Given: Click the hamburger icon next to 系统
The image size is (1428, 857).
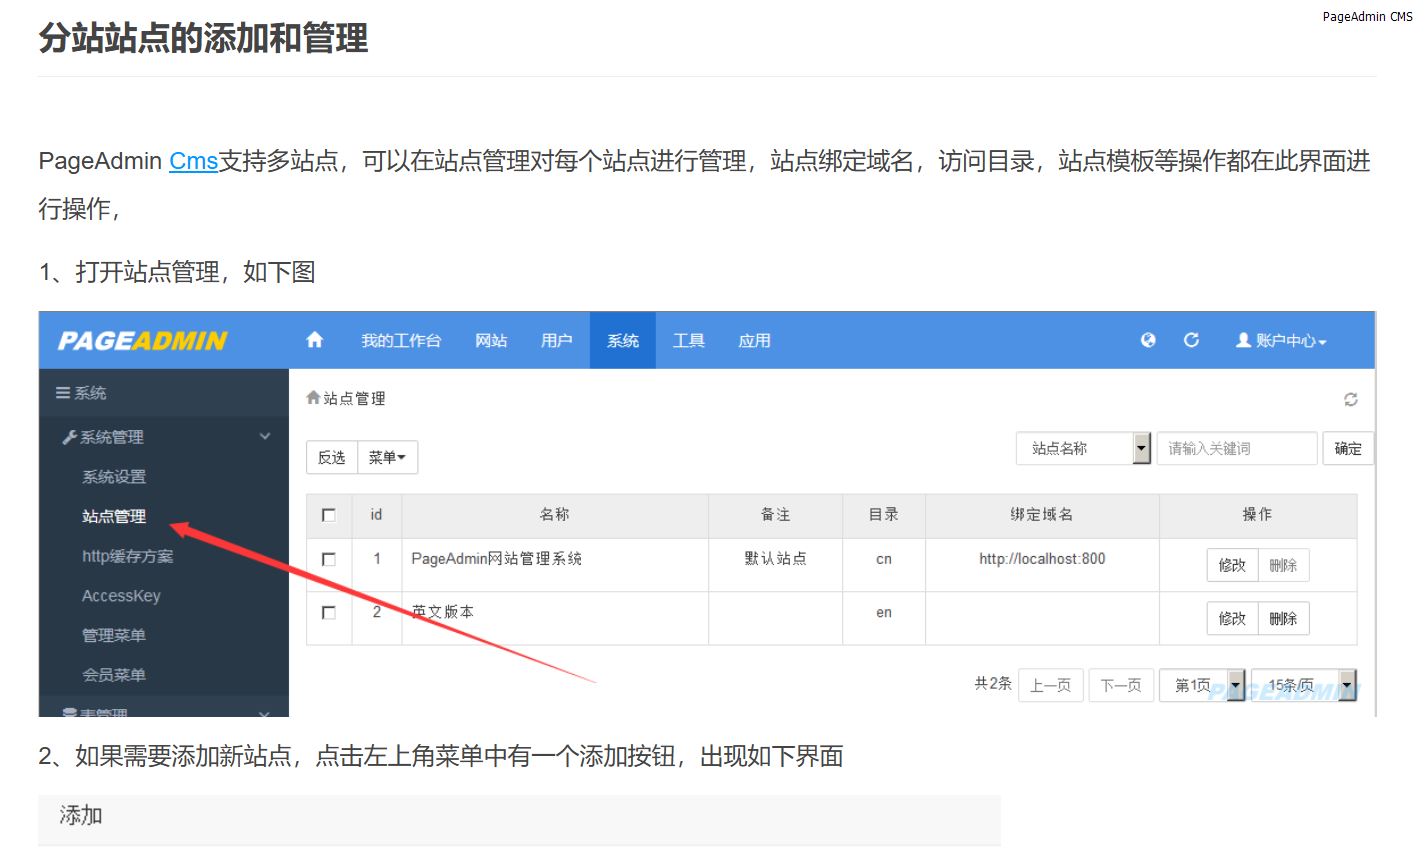Looking at the screenshot, I should [x=63, y=393].
